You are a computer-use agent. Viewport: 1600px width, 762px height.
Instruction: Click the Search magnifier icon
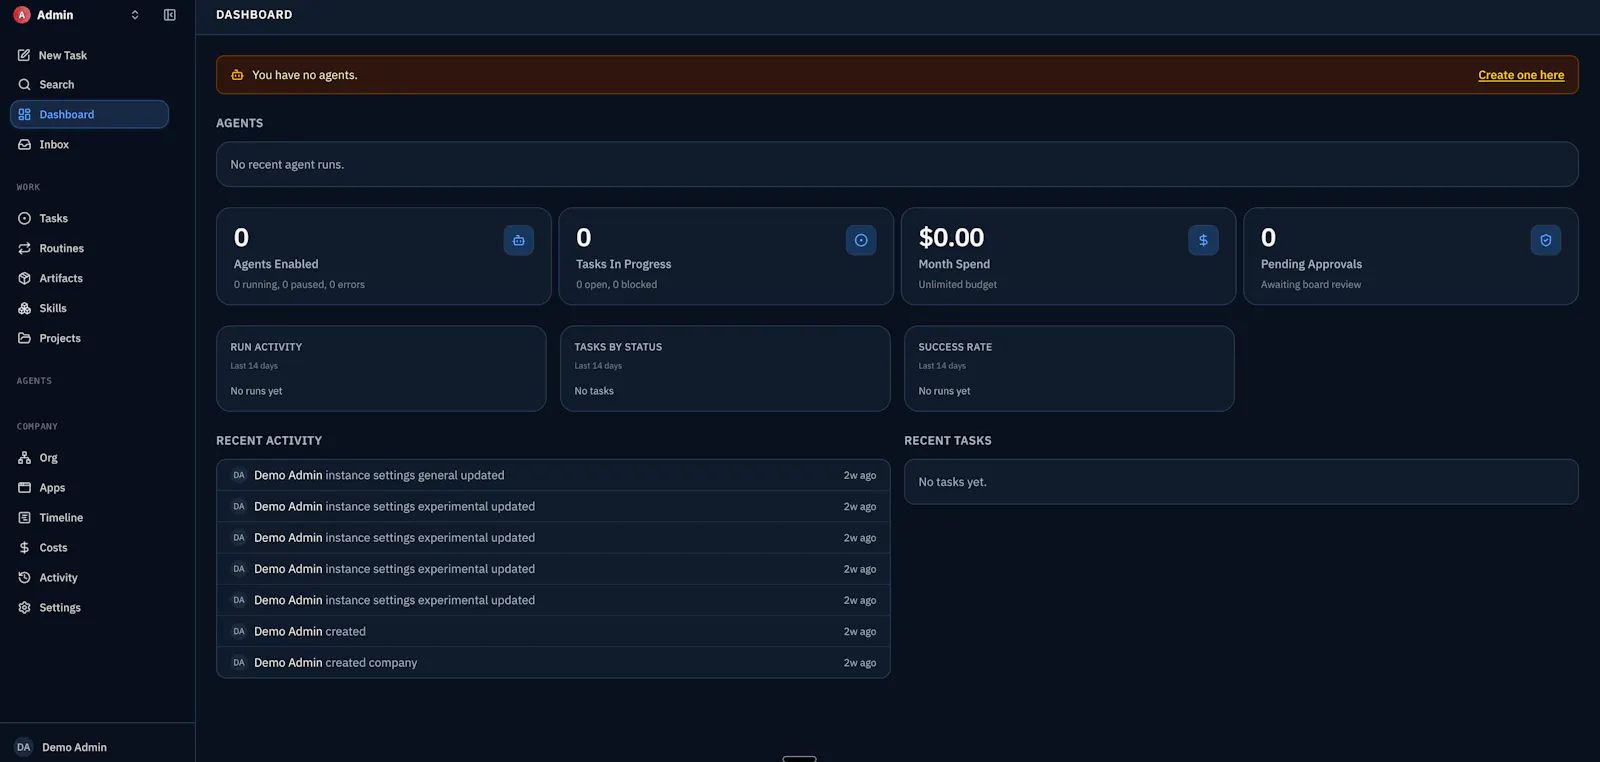pos(24,85)
